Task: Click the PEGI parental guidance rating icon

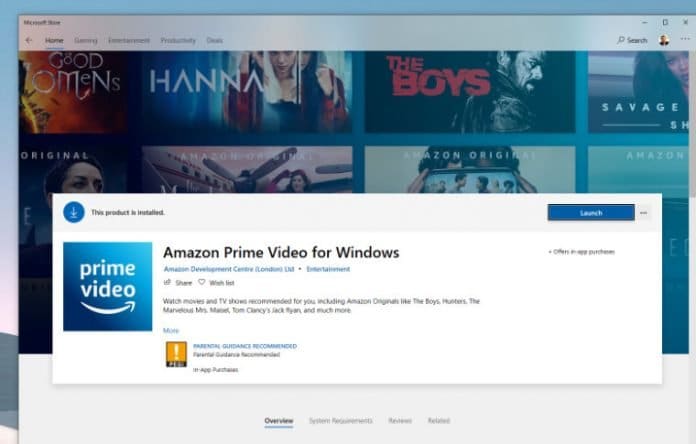Action: click(176, 355)
